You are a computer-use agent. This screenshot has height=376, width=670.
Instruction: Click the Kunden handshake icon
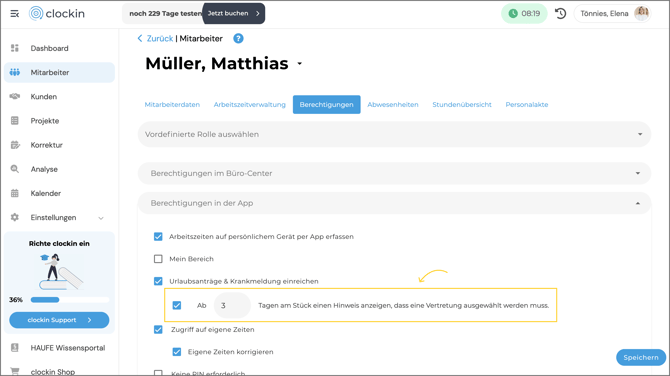coord(15,97)
